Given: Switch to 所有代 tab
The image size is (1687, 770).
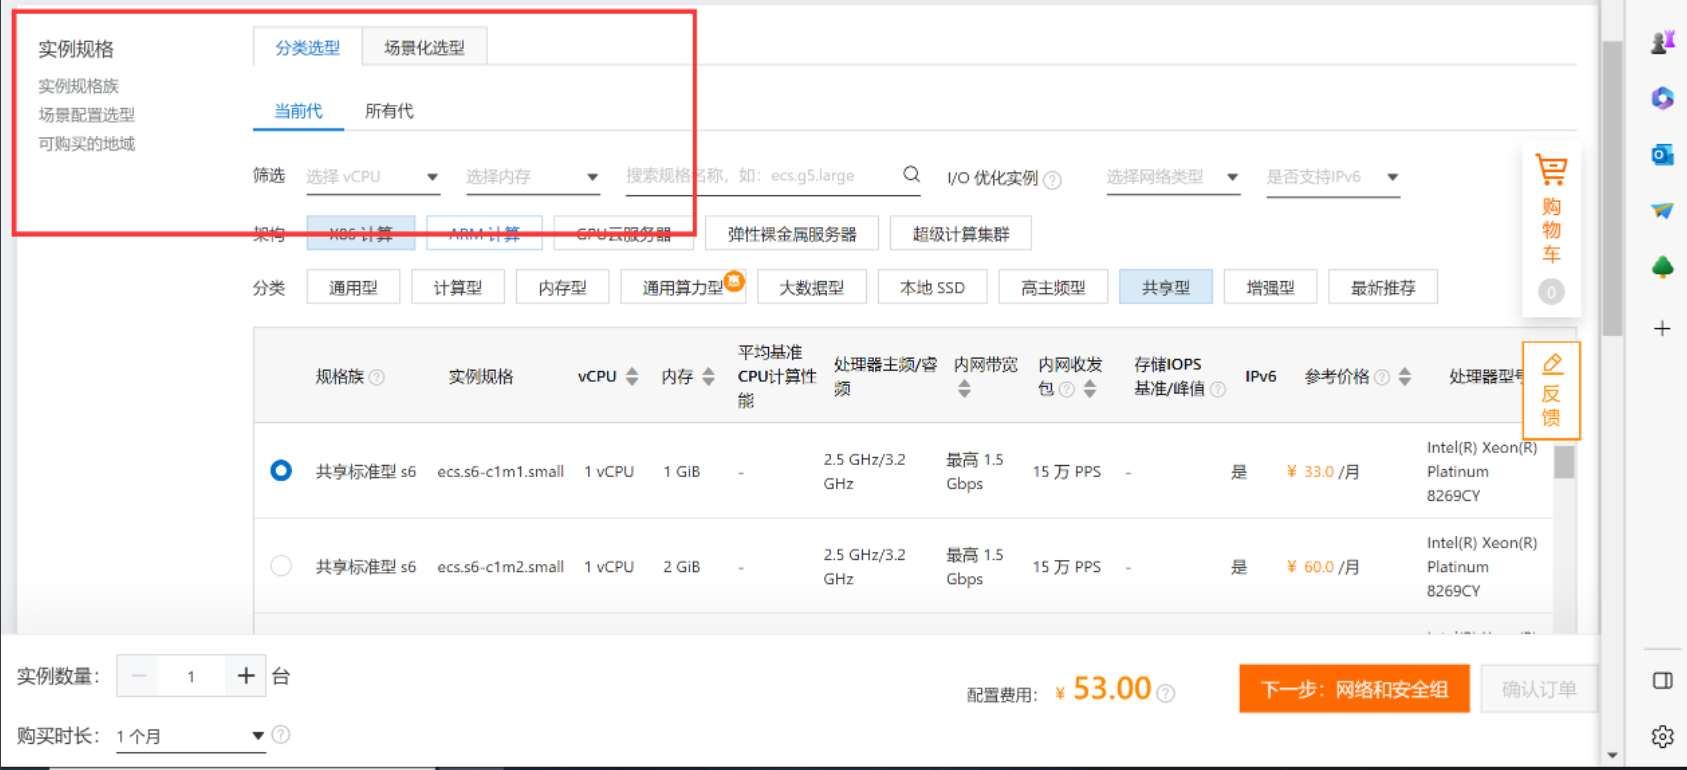Looking at the screenshot, I should [389, 111].
